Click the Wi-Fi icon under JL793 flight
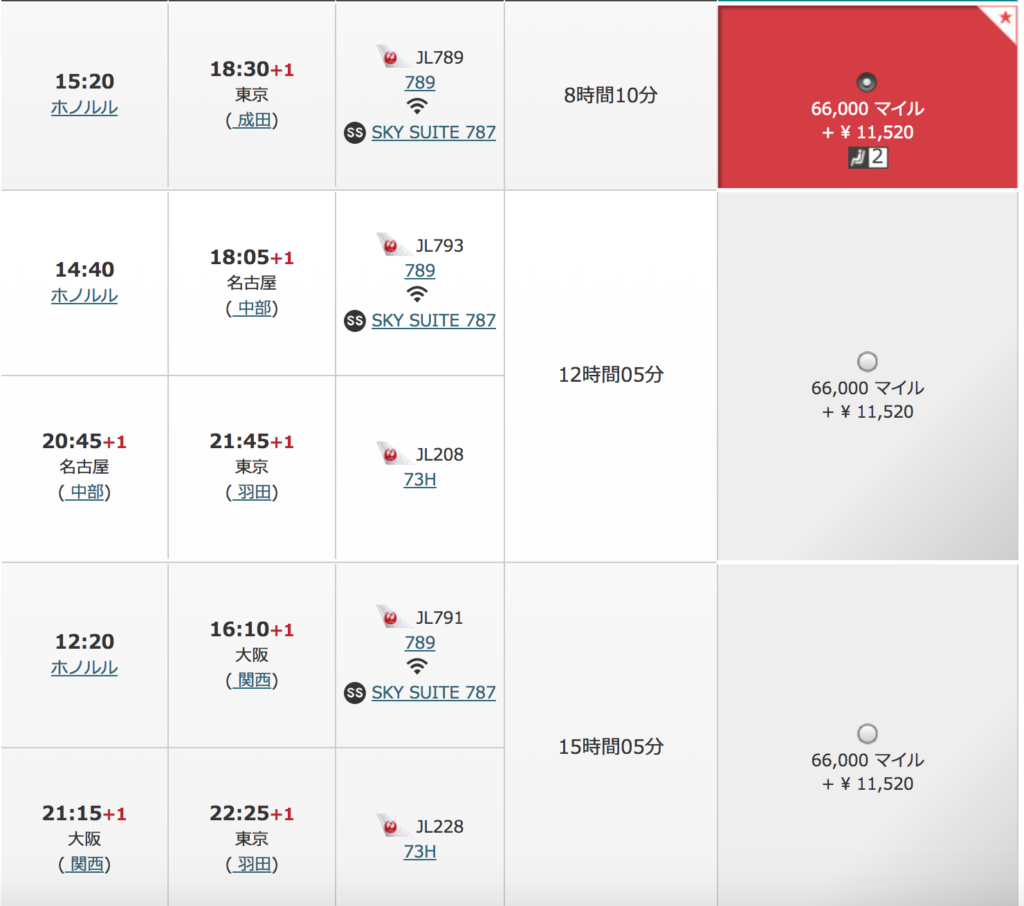 [417, 294]
